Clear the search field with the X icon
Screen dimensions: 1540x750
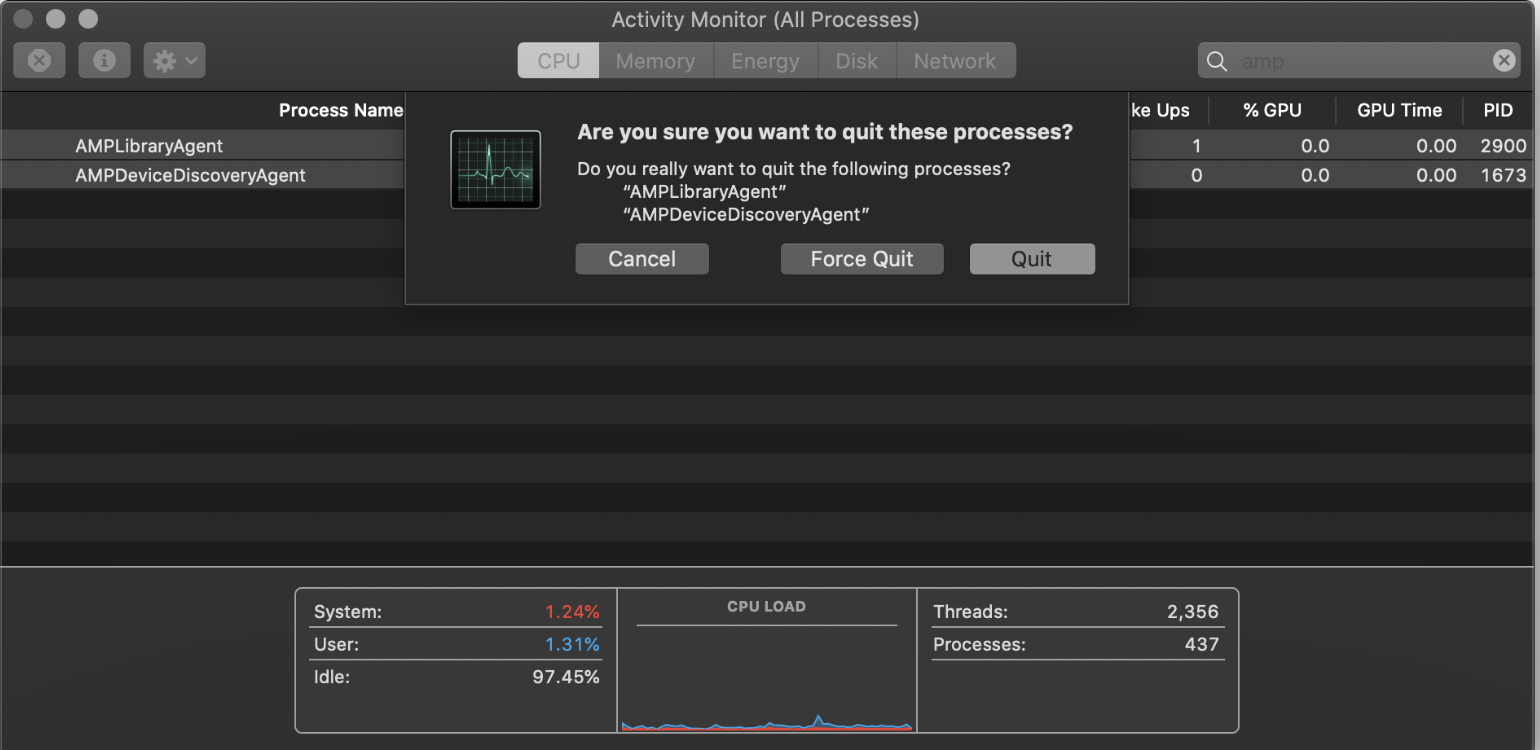1504,60
